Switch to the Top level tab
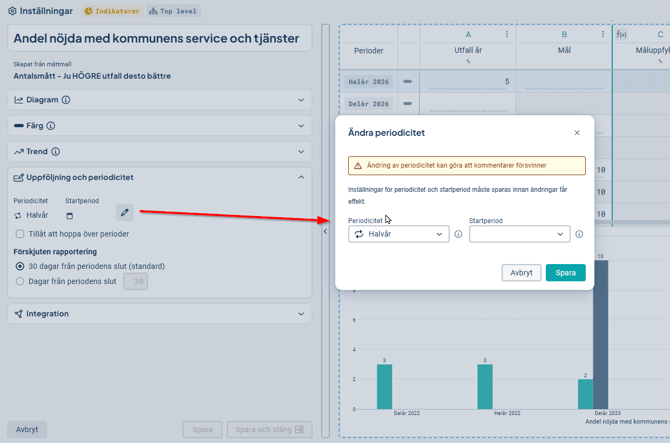This screenshot has width=670, height=443. 173,11
